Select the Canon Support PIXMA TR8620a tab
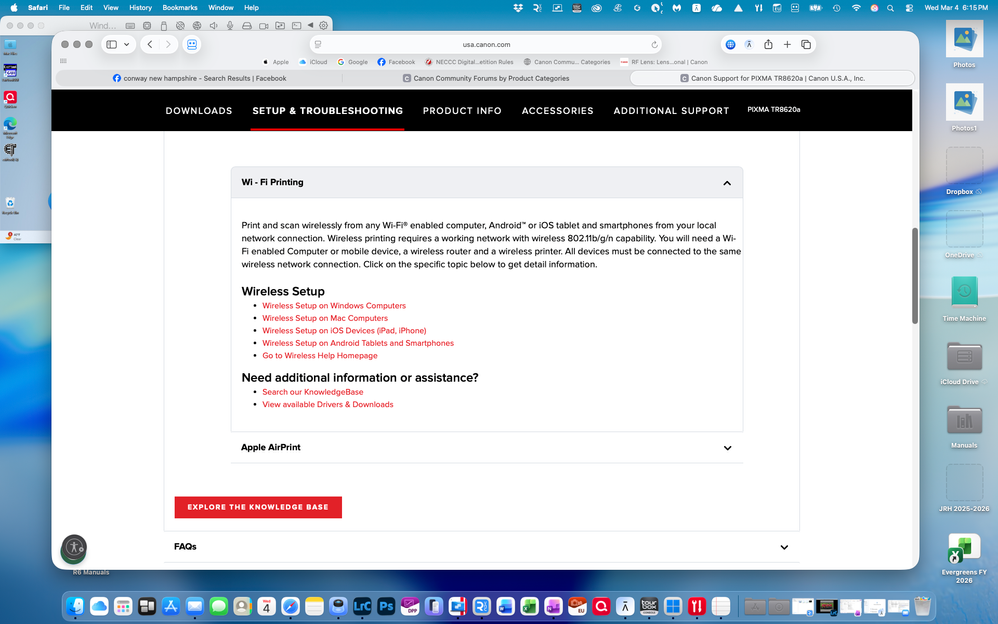 (772, 78)
